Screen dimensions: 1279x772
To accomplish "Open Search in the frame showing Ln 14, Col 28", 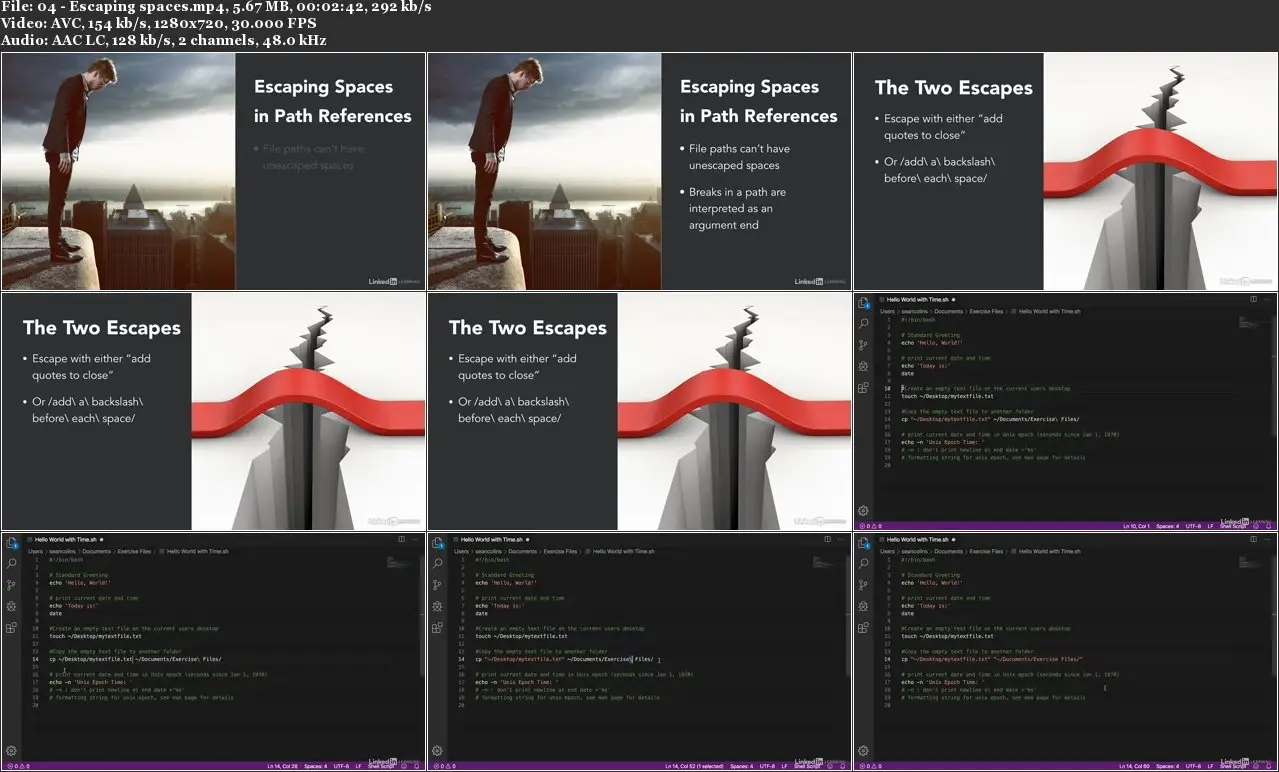I will click(11, 564).
